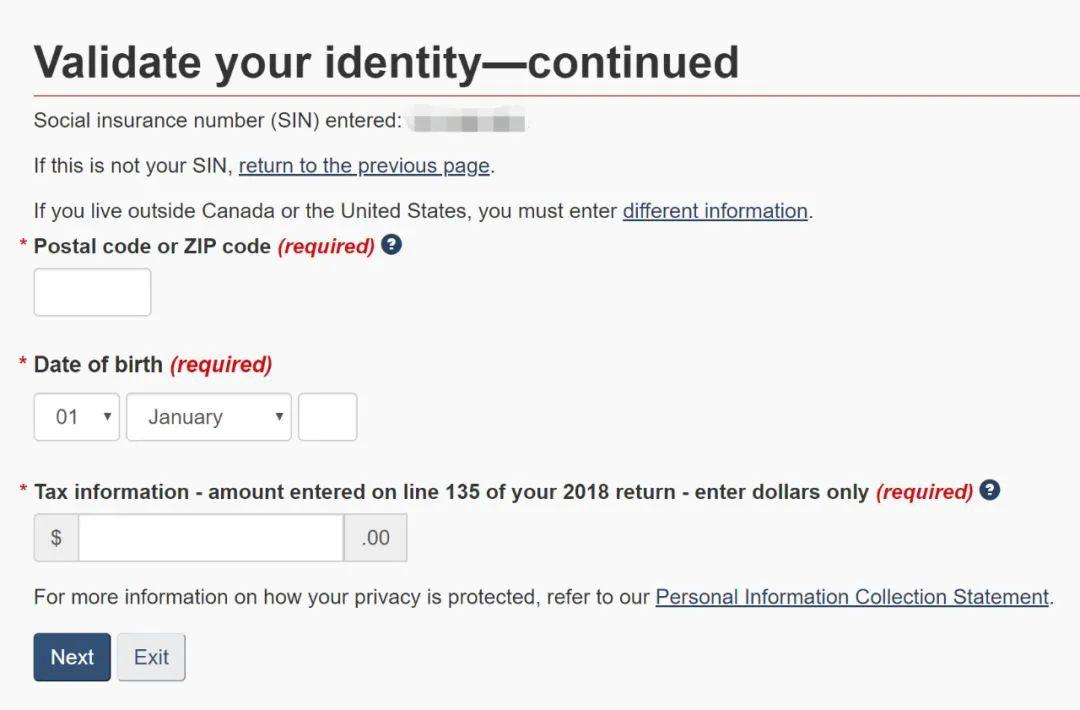Click the line 135 dollar amount field
Viewport: 1080px width, 710px height.
tap(211, 538)
